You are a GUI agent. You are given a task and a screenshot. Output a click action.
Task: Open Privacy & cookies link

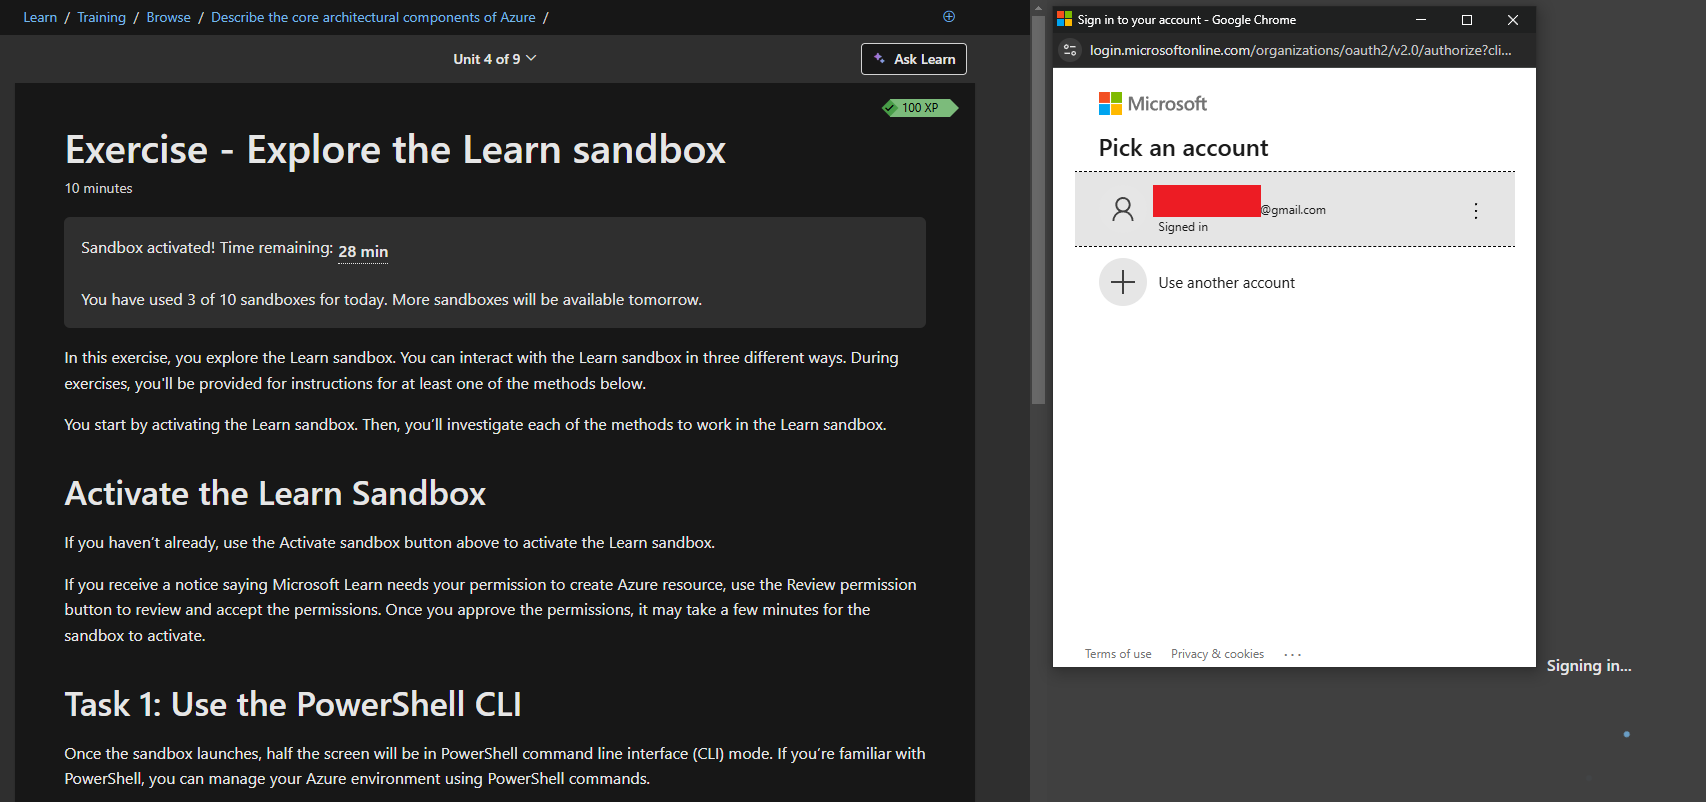tap(1217, 654)
